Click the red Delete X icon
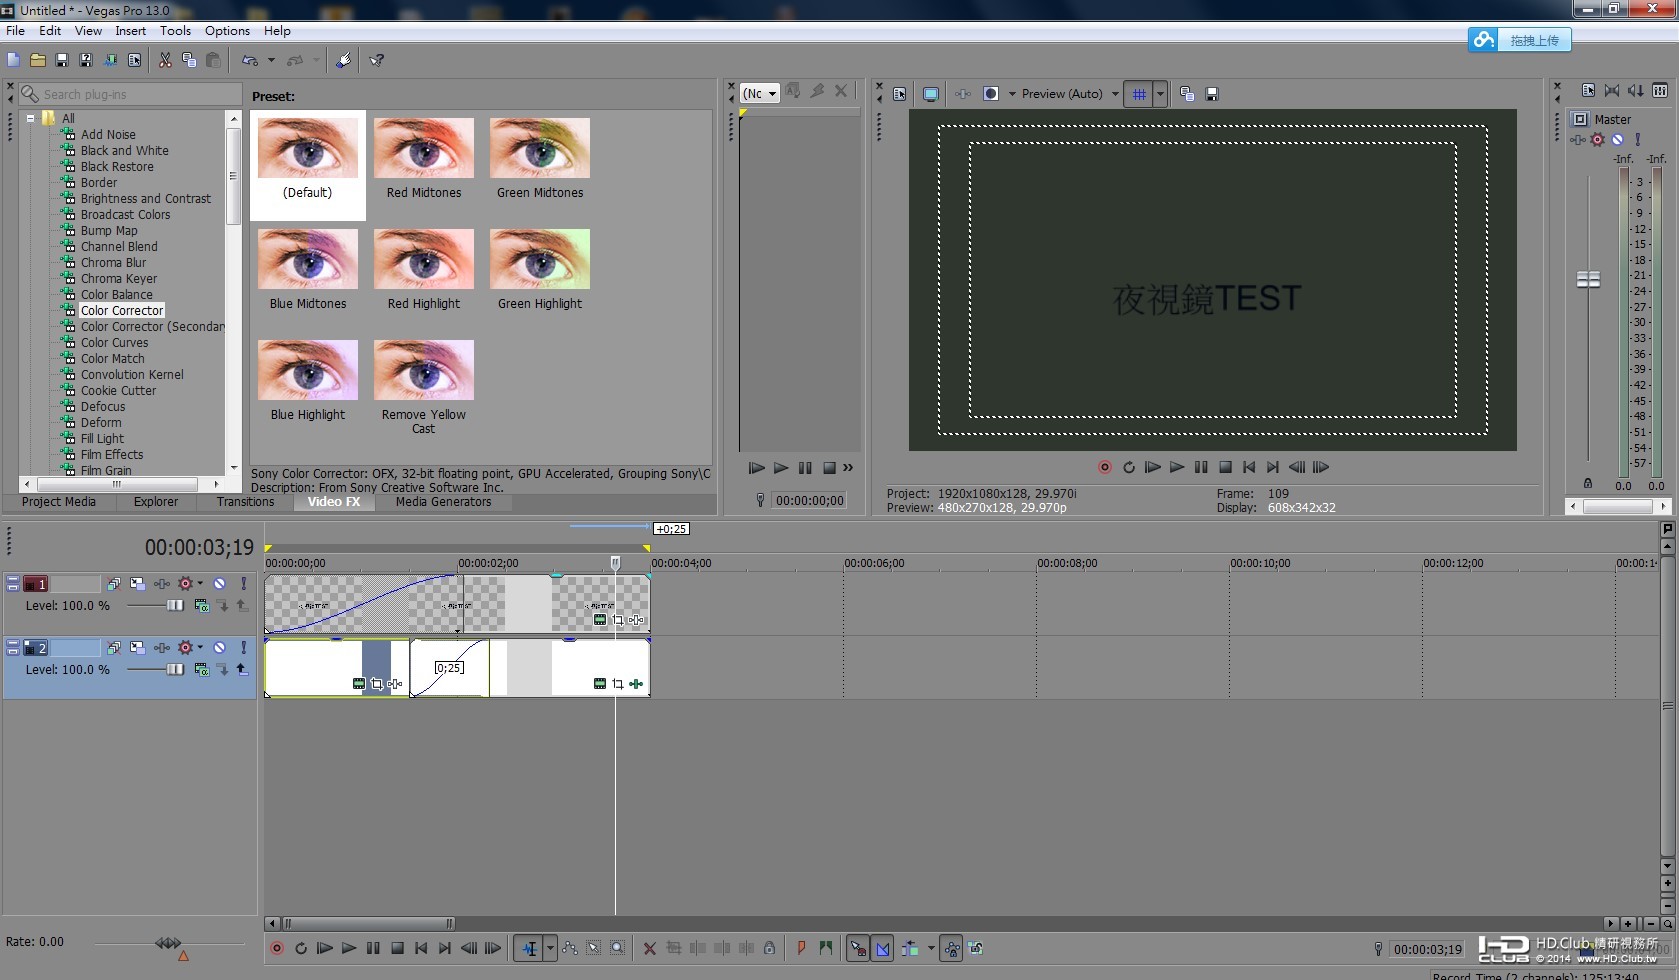The width and height of the screenshot is (1679, 980). point(650,948)
